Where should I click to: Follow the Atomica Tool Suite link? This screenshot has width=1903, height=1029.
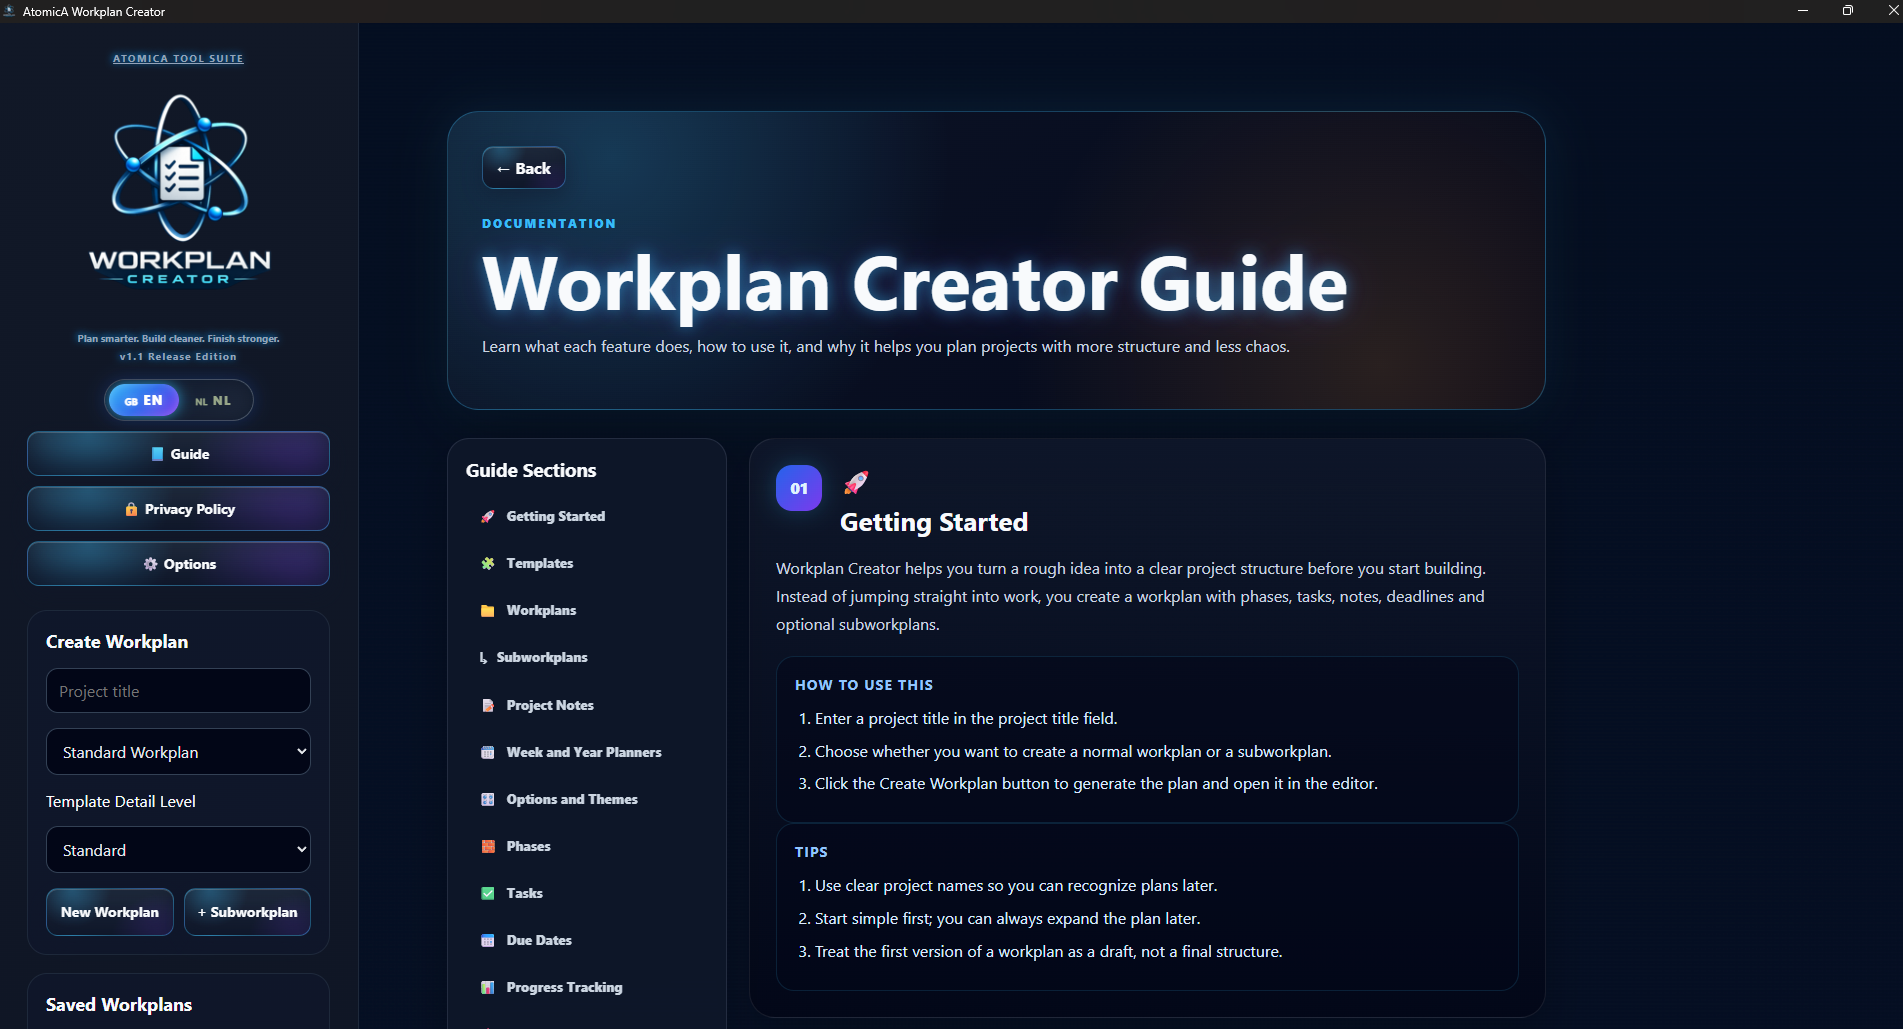pyautogui.click(x=178, y=59)
